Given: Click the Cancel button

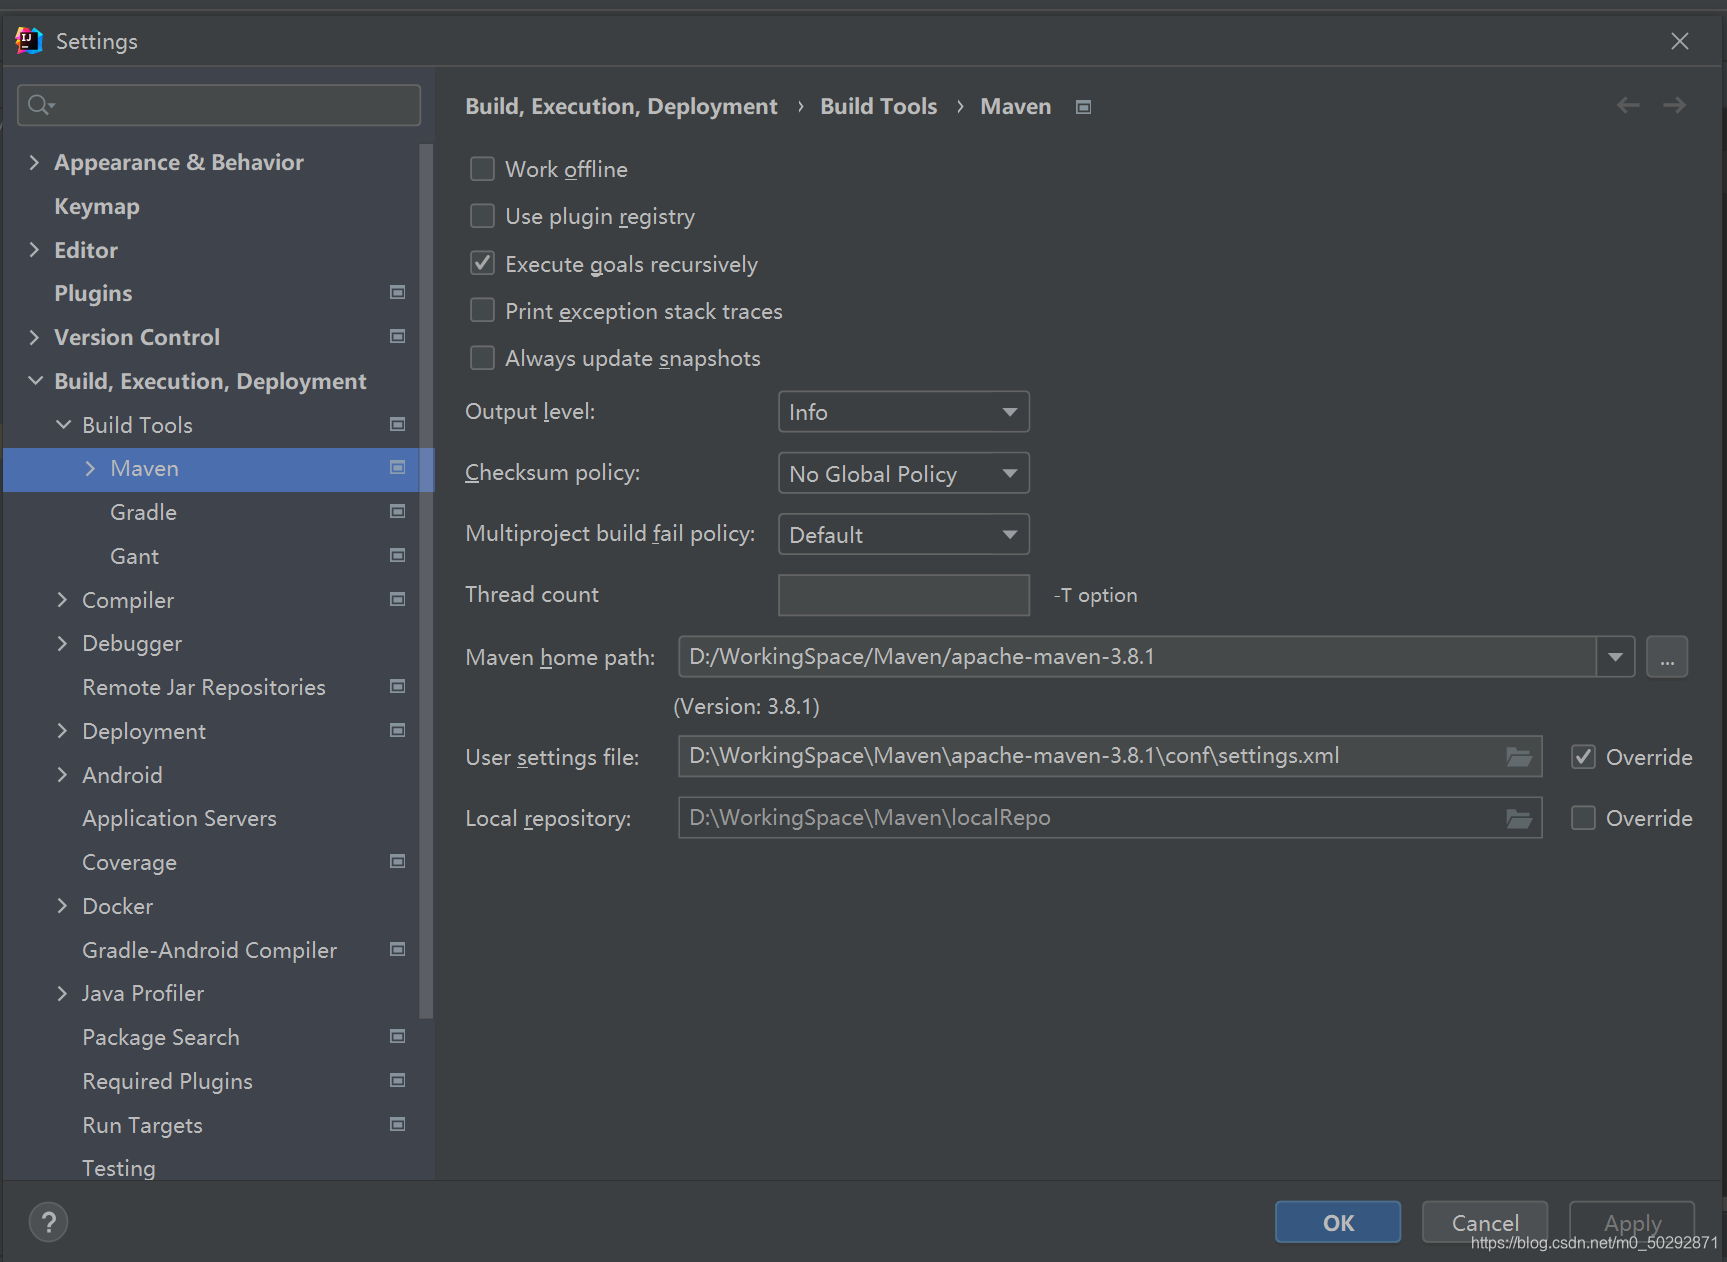Looking at the screenshot, I should pos(1485,1222).
